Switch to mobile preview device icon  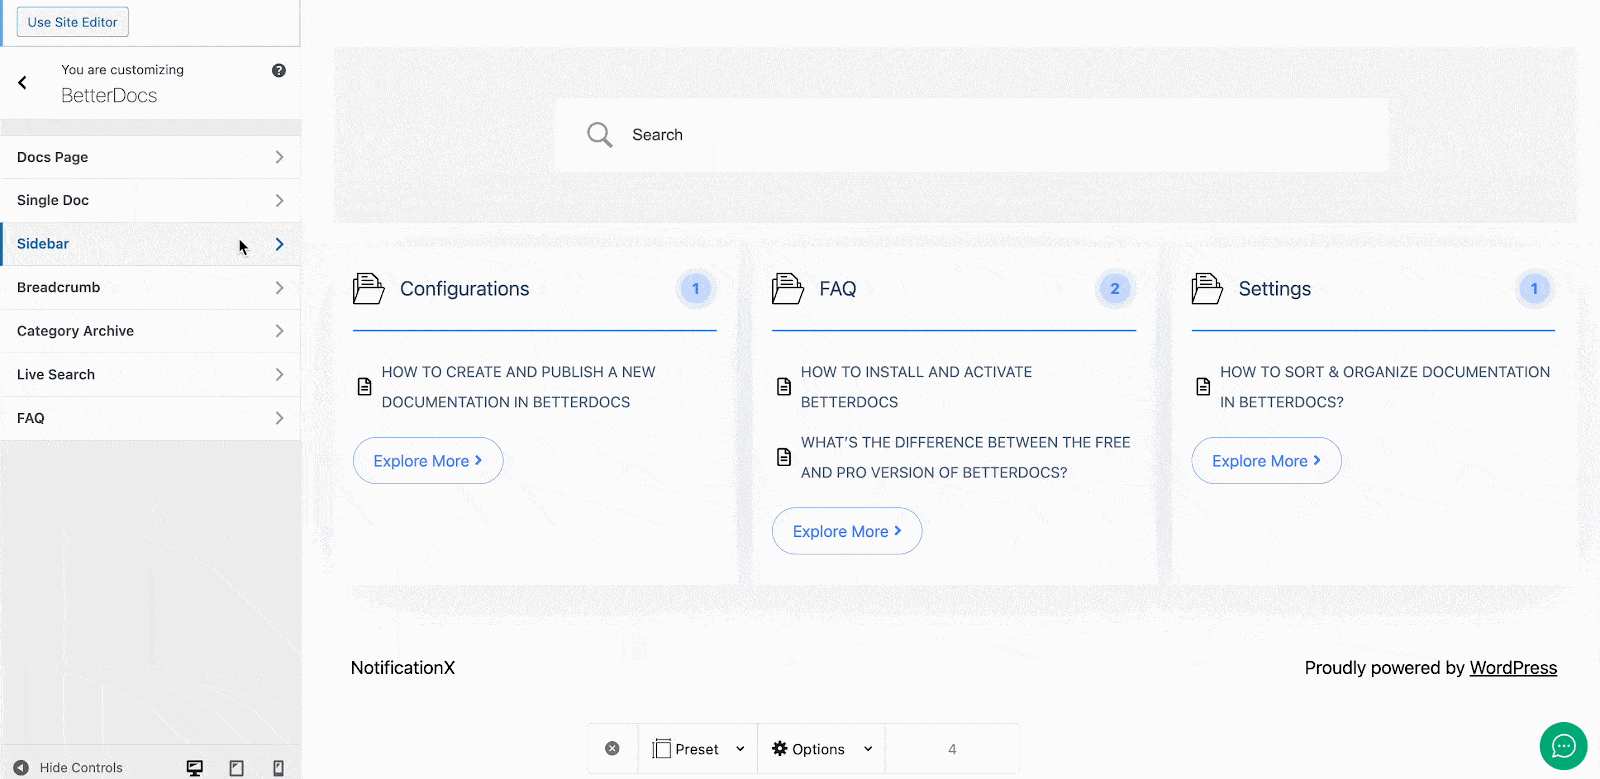pos(279,768)
